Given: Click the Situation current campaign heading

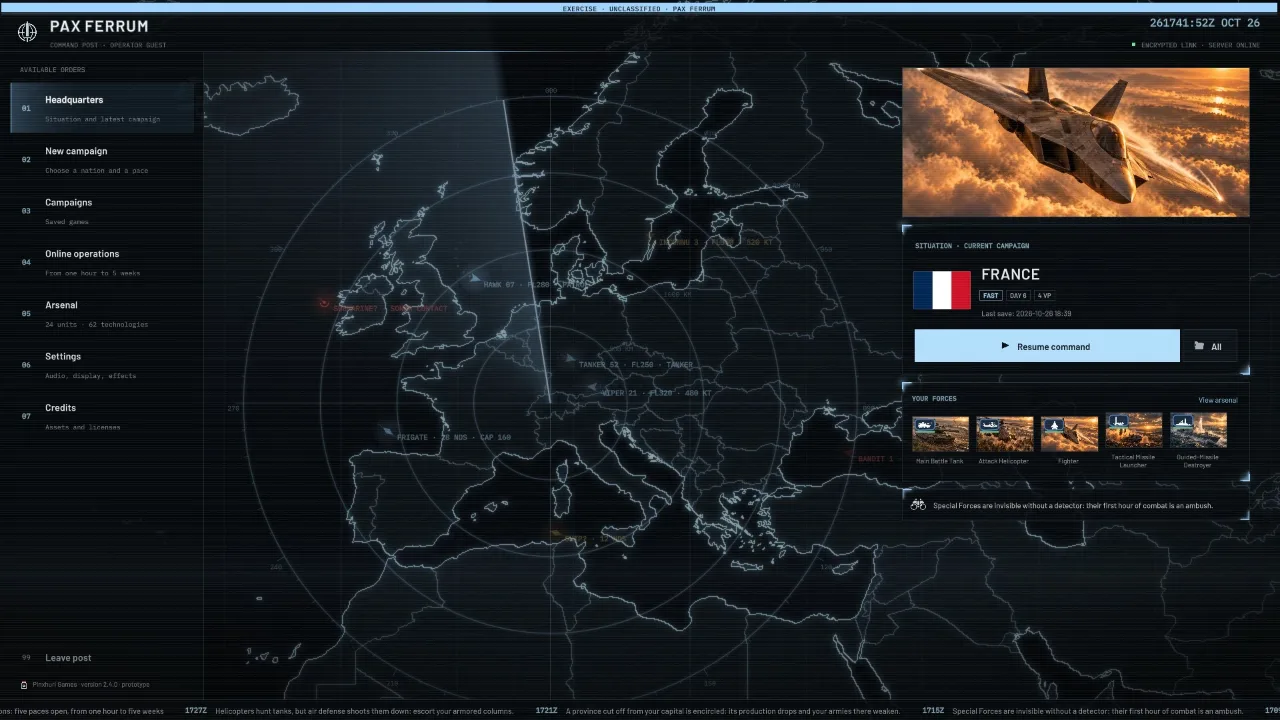Looking at the screenshot, I should pos(972,246).
